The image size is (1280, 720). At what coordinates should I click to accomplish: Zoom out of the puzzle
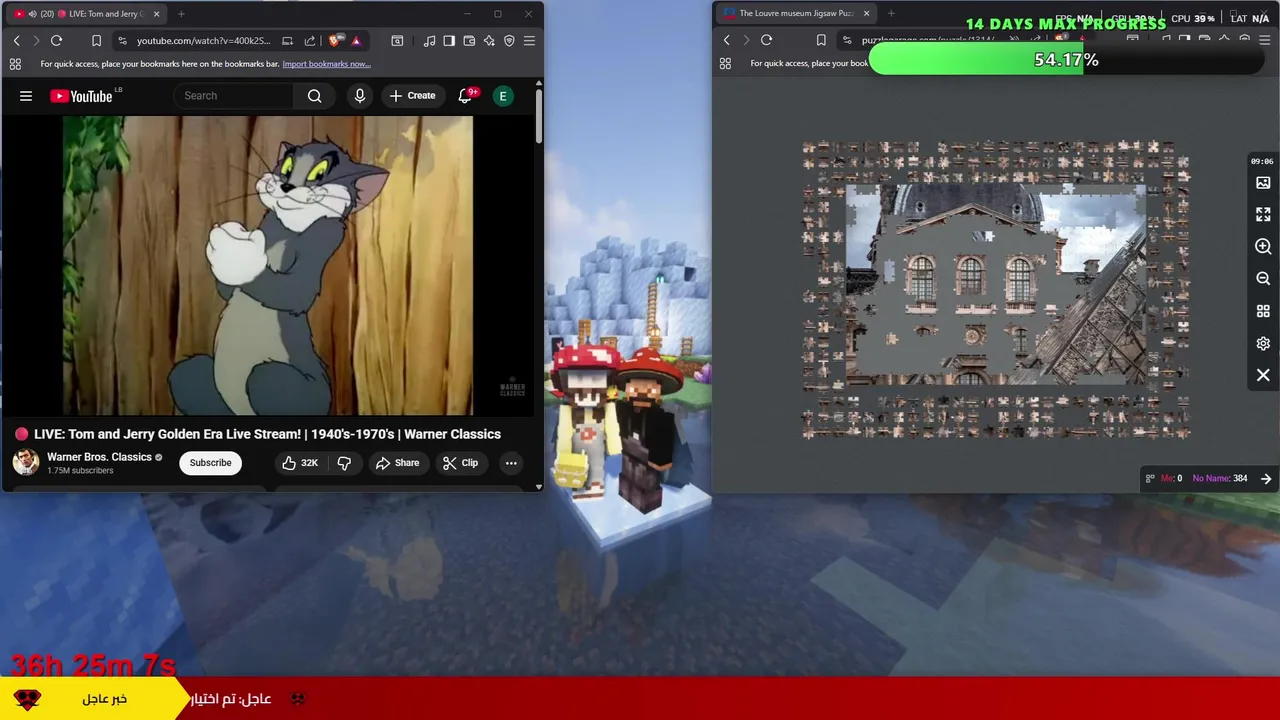pyautogui.click(x=1263, y=279)
